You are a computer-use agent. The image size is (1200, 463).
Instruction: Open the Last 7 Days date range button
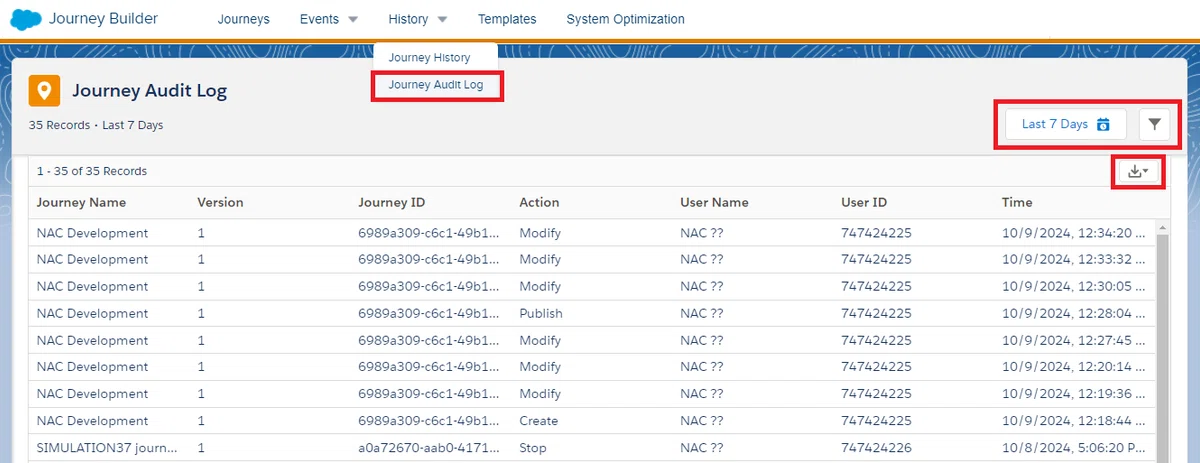tap(1066, 124)
